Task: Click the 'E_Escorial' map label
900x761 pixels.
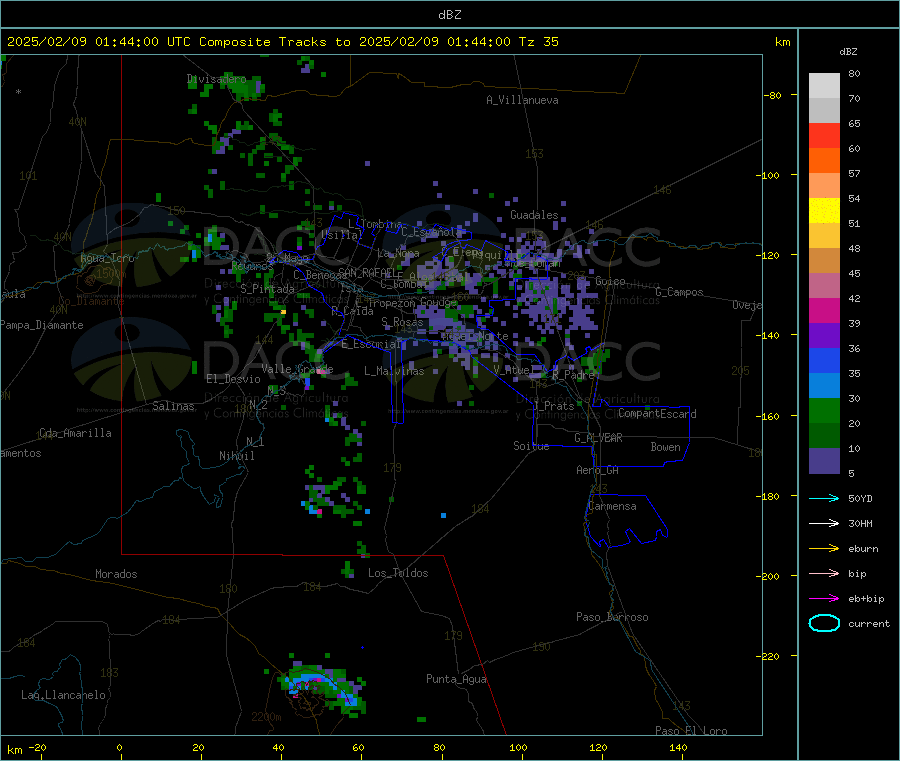Action: click(x=371, y=344)
